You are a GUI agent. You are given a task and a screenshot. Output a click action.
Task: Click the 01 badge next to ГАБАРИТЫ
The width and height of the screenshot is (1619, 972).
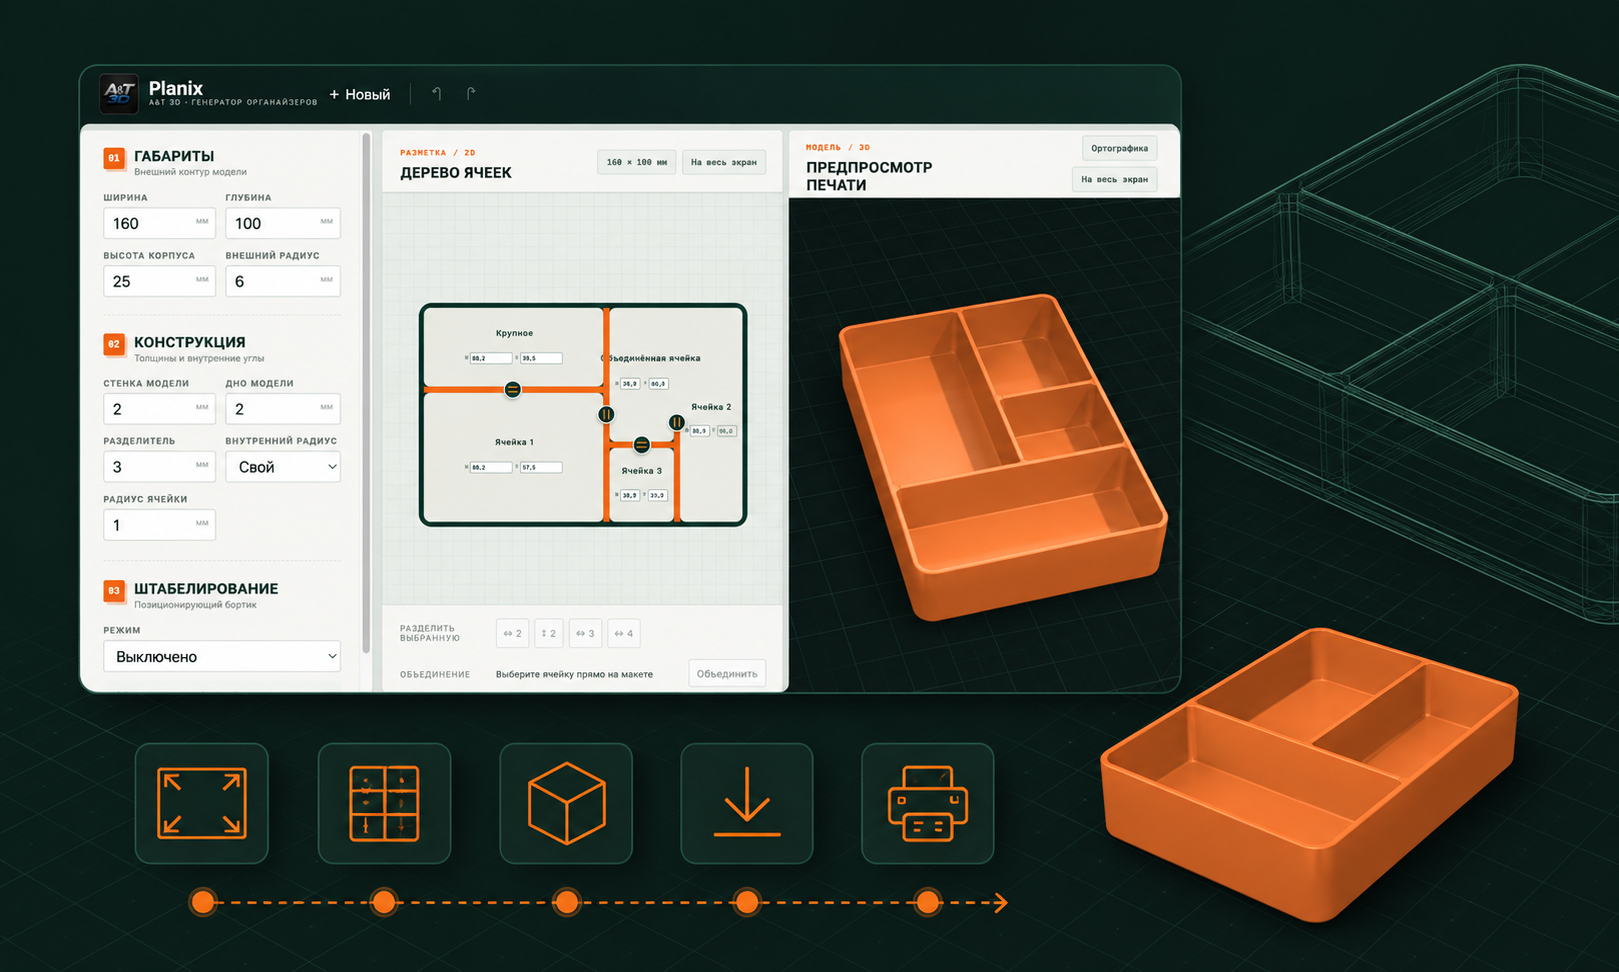(114, 158)
